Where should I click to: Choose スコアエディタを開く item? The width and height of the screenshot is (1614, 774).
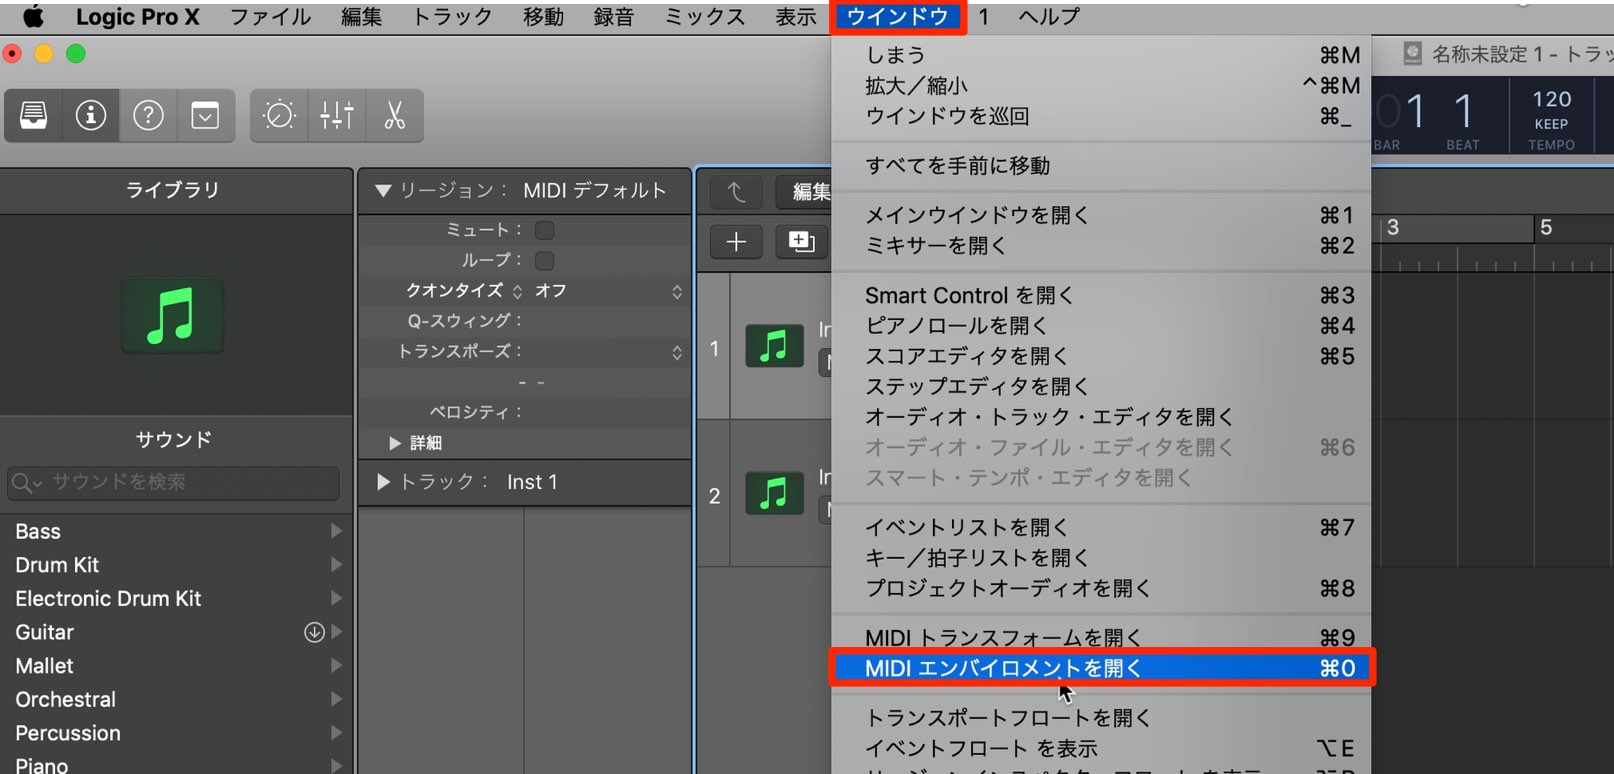click(x=1101, y=356)
